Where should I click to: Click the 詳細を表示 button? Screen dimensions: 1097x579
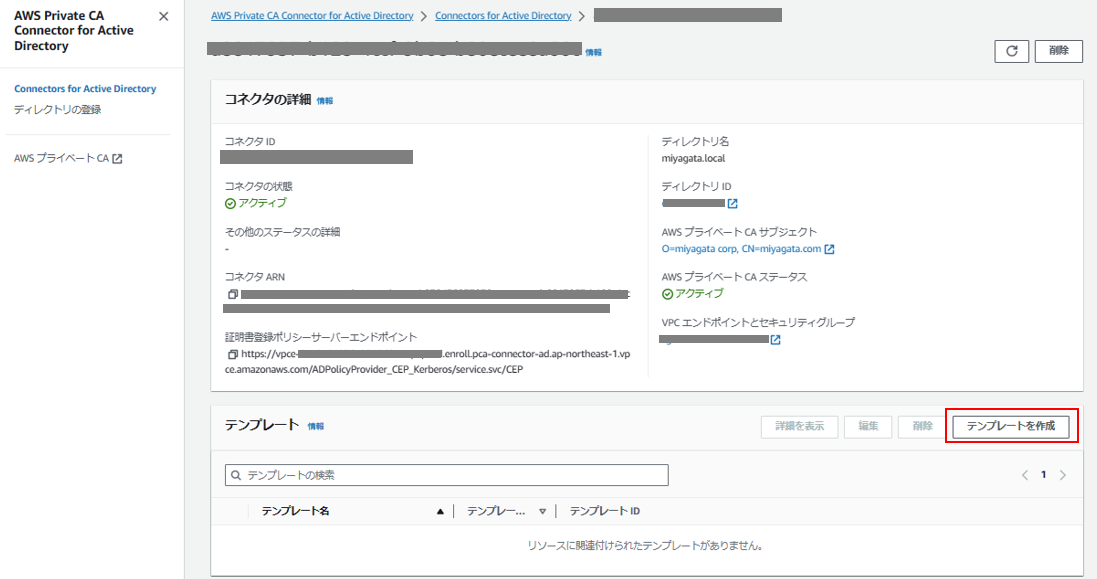pos(800,426)
